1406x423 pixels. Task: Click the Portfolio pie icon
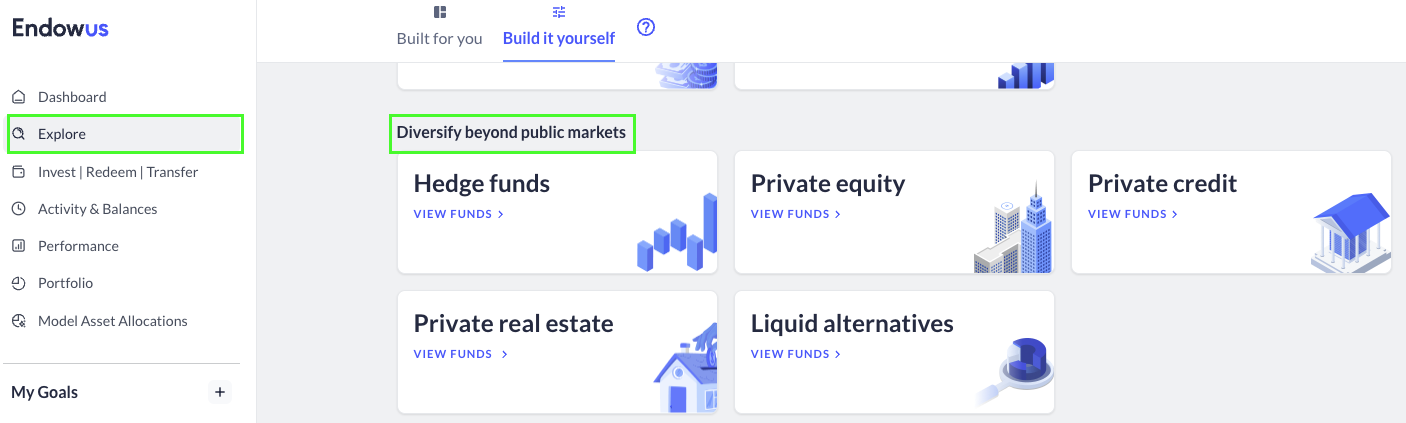tap(18, 284)
